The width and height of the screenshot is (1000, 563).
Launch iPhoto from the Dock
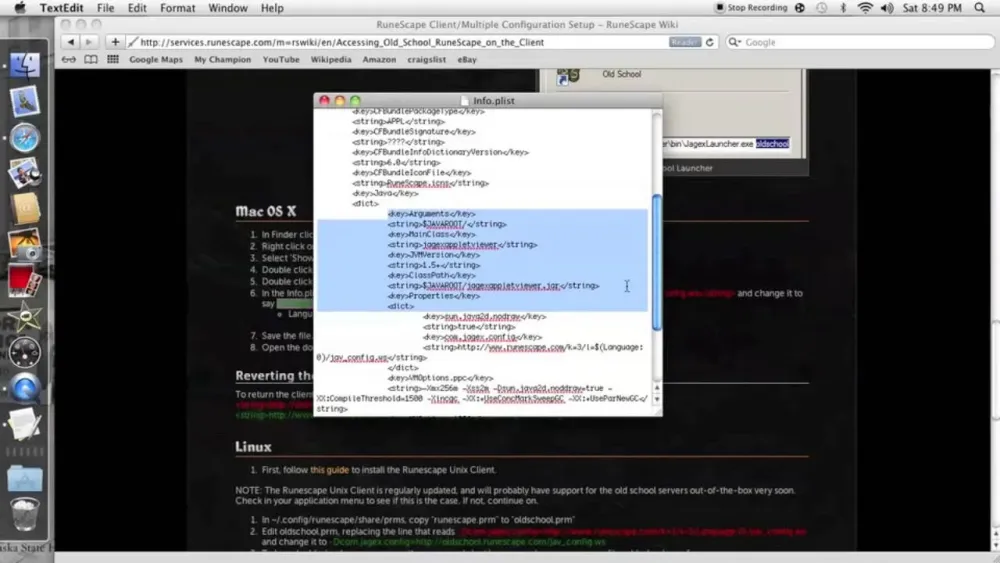coord(24,245)
